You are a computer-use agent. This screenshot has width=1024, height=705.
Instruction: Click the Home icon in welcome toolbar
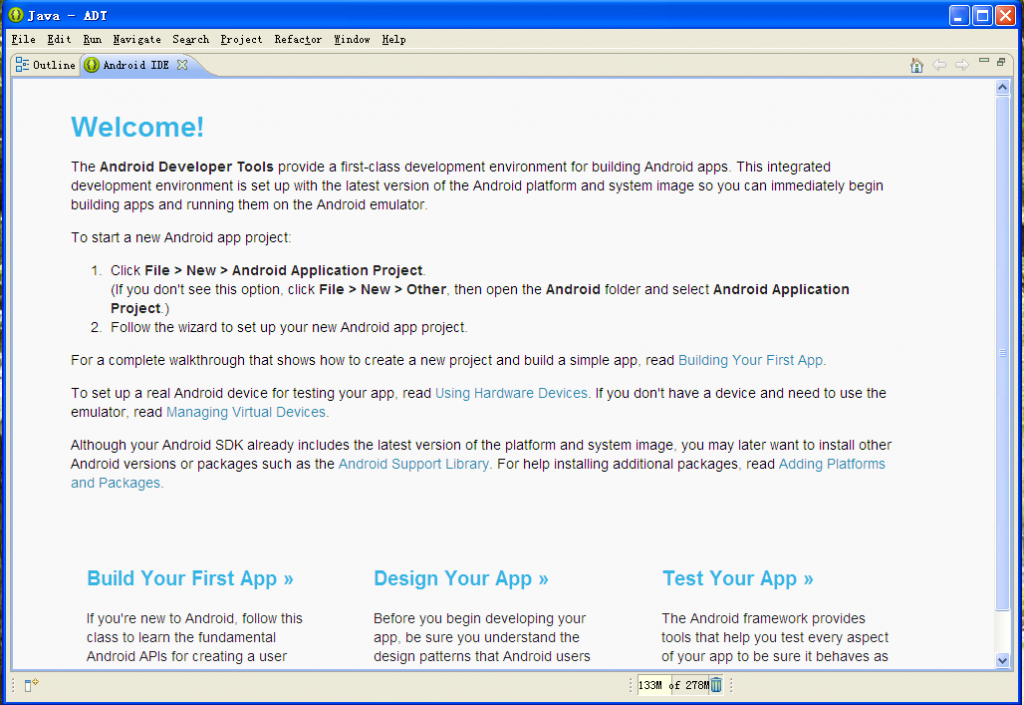click(916, 65)
